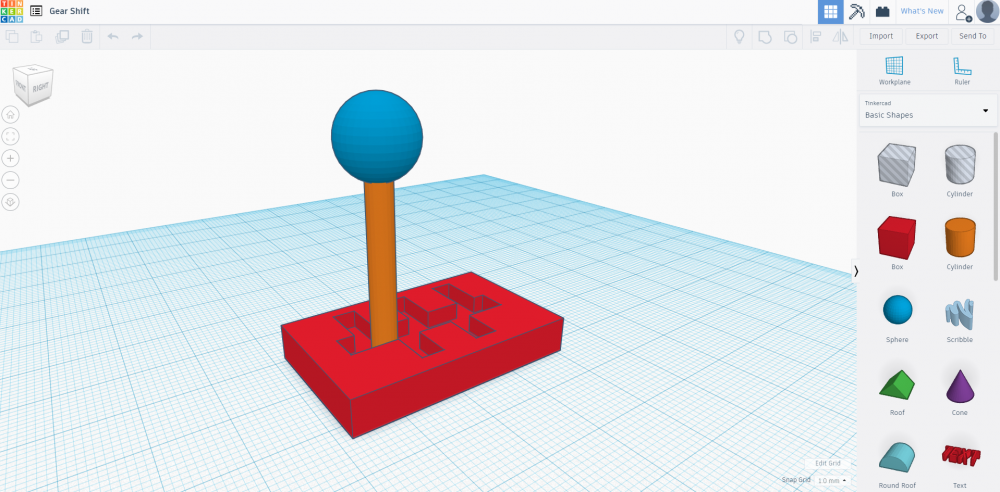Collapse the shapes panel with the chevron
The height and width of the screenshot is (492, 1000).
point(855,271)
